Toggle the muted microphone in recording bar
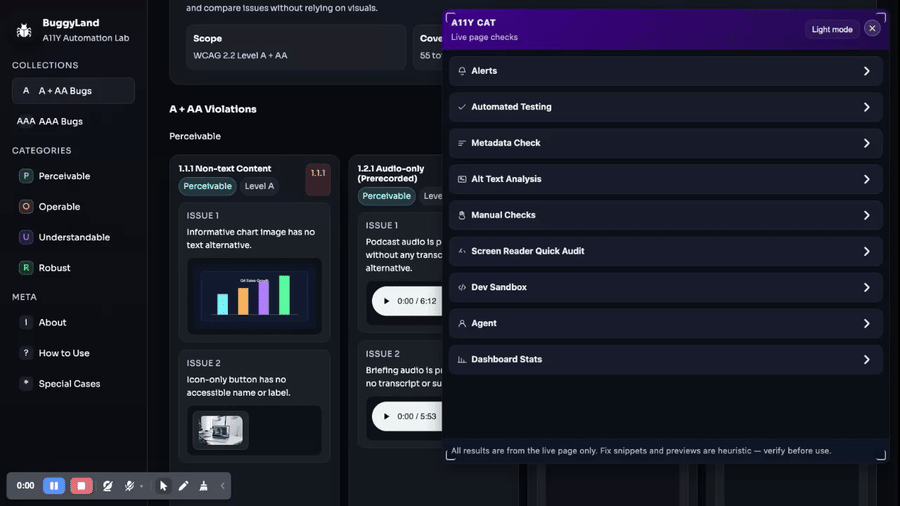 pyautogui.click(x=130, y=486)
